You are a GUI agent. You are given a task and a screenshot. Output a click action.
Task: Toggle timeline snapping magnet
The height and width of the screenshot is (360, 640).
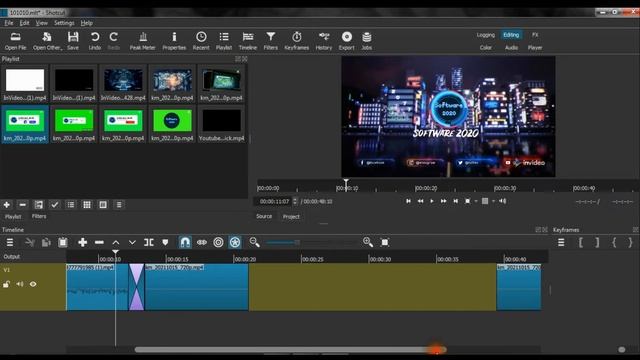185,242
